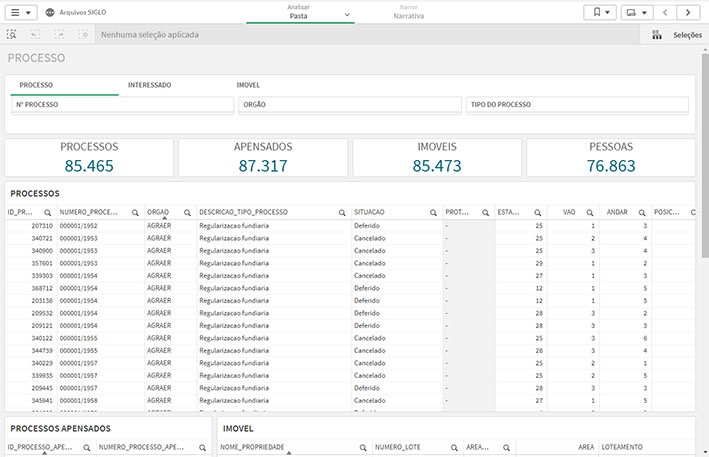Search in ID_PROCESSO_APE... column
The height and width of the screenshot is (457, 709).
pyautogui.click(x=86, y=448)
